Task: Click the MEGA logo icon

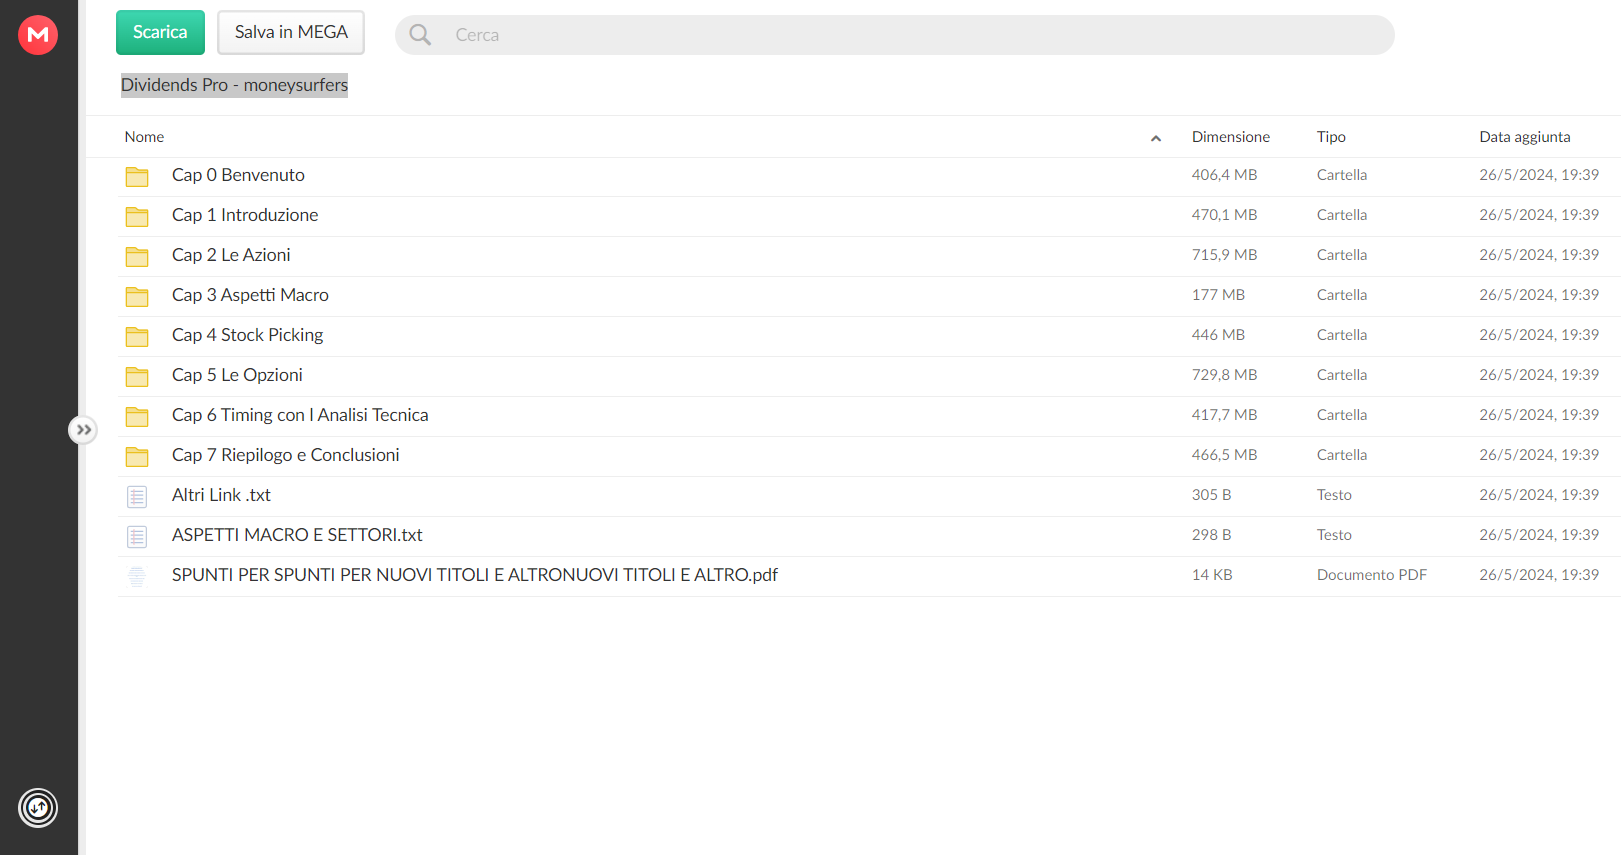Action: click(38, 35)
